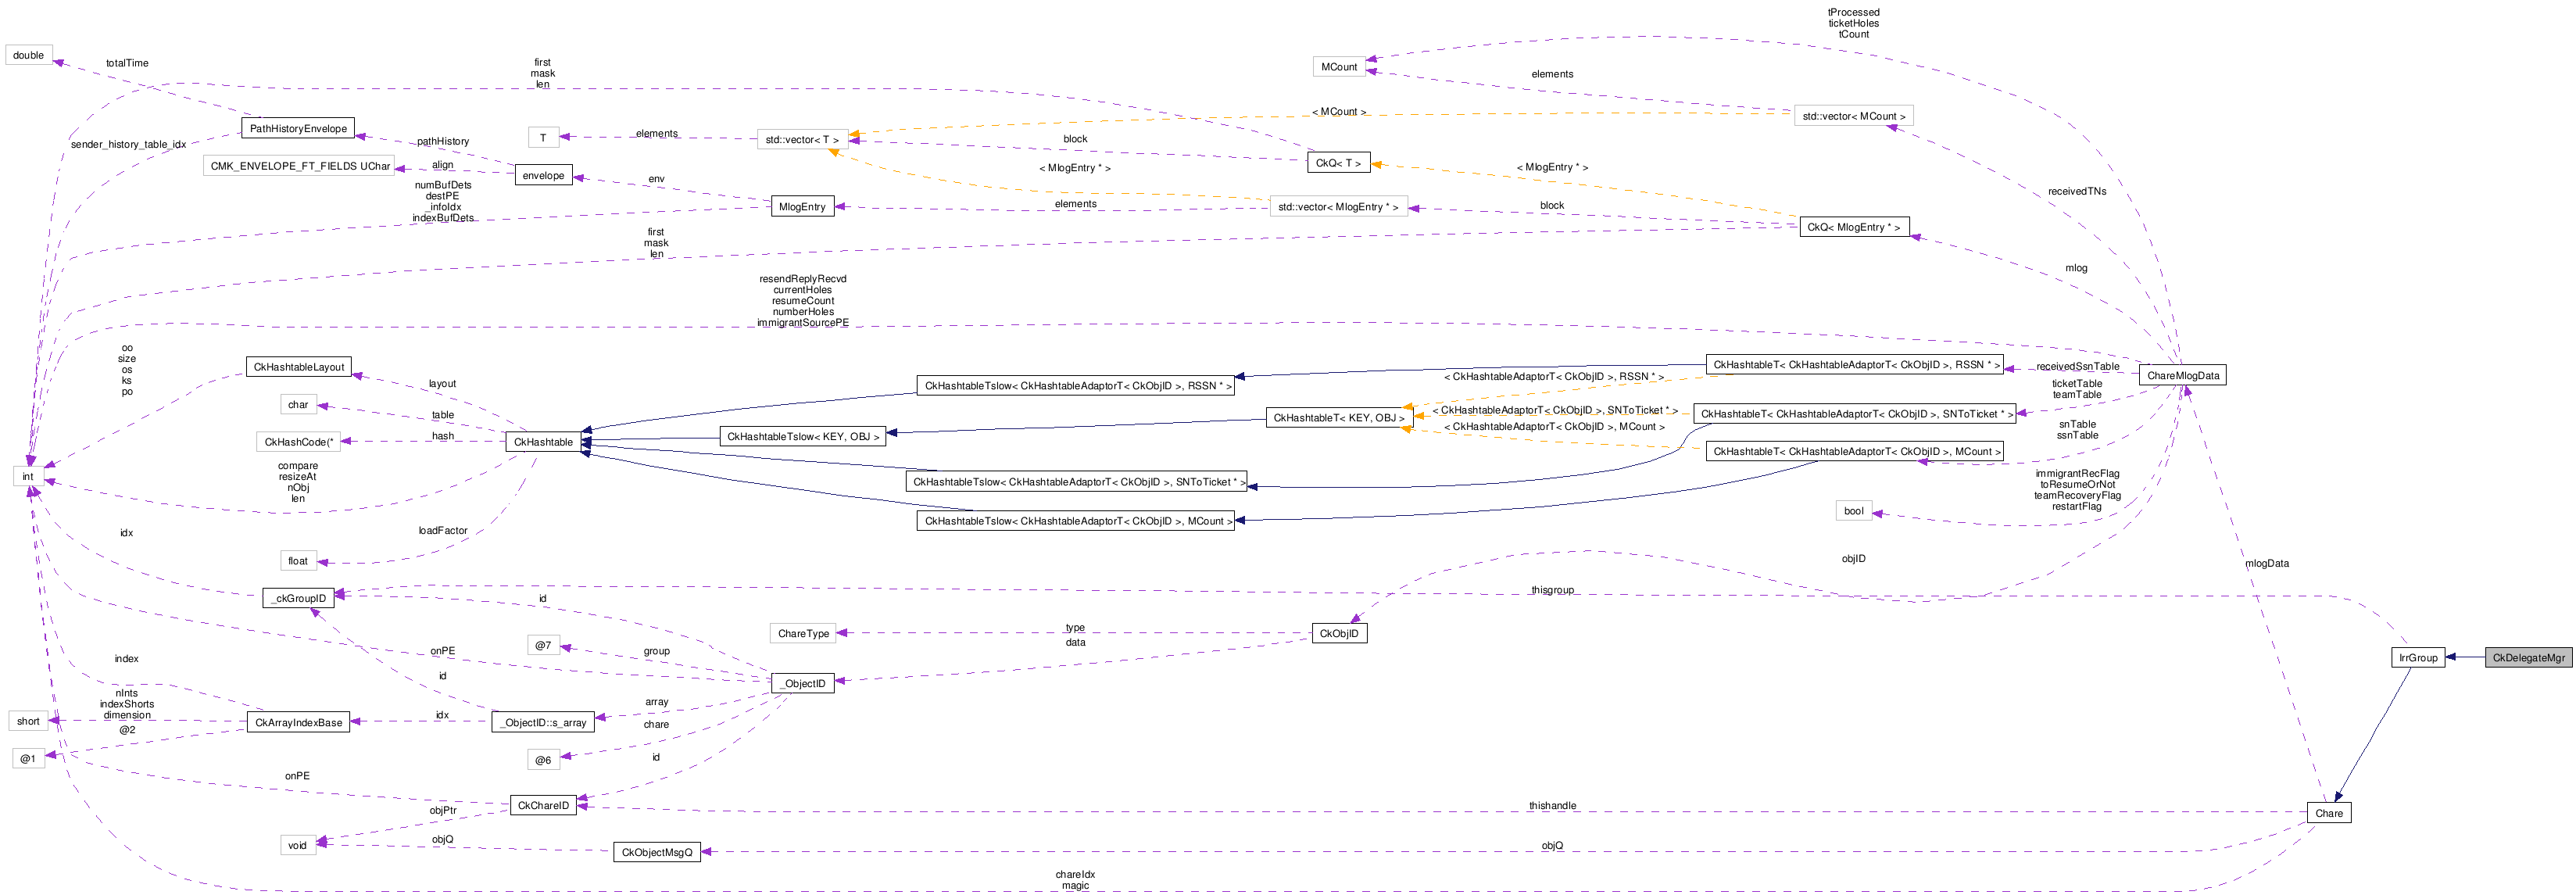Click the _ObjectID::s_array node
Viewport: 2576px width, 895px height.
pos(543,722)
